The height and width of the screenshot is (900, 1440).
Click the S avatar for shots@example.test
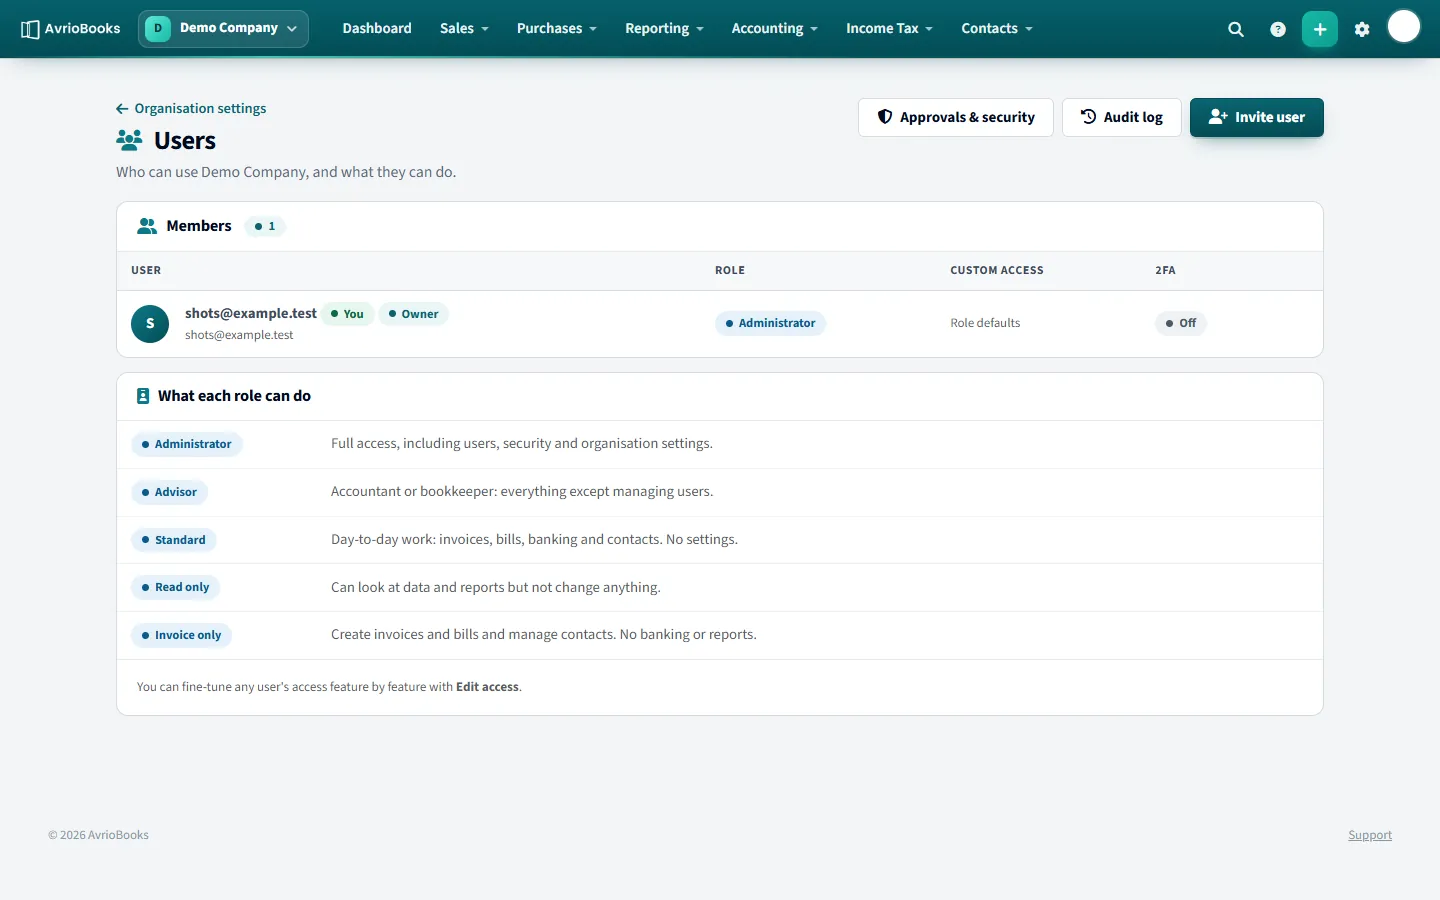pyautogui.click(x=150, y=323)
